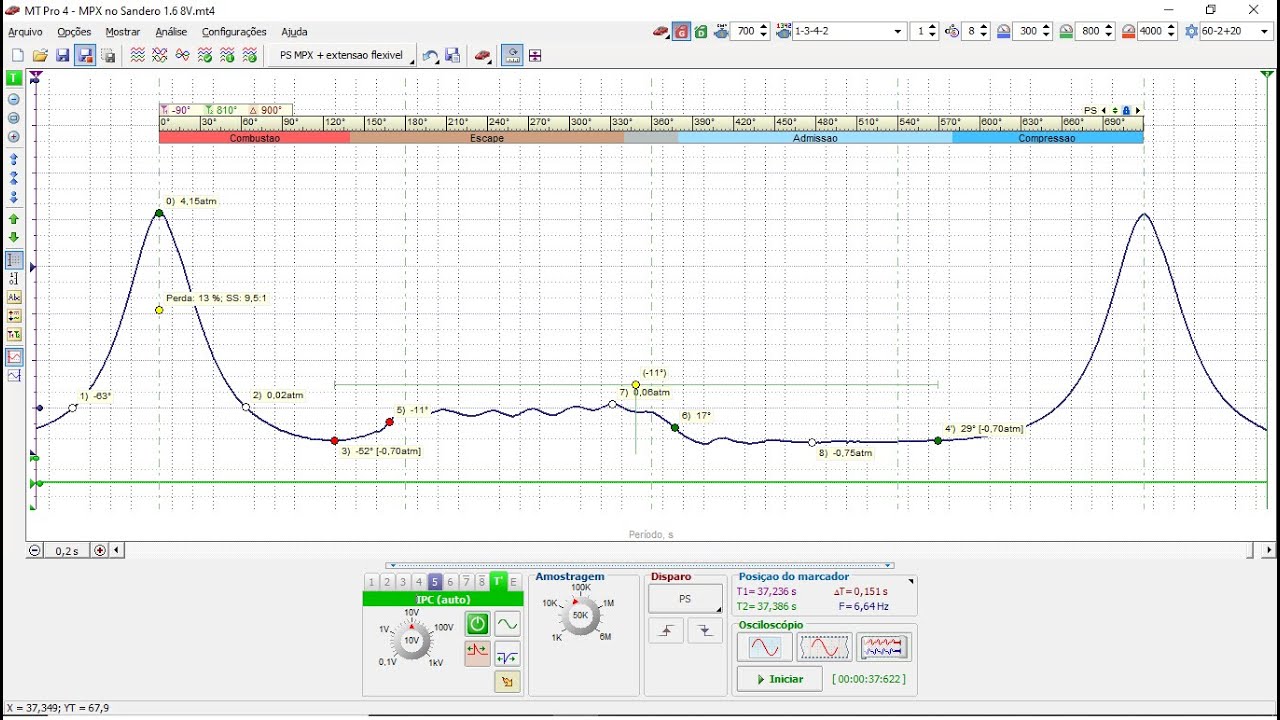Select the green T' channel tab
Image resolution: width=1280 pixels, height=720 pixels.
pos(498,582)
